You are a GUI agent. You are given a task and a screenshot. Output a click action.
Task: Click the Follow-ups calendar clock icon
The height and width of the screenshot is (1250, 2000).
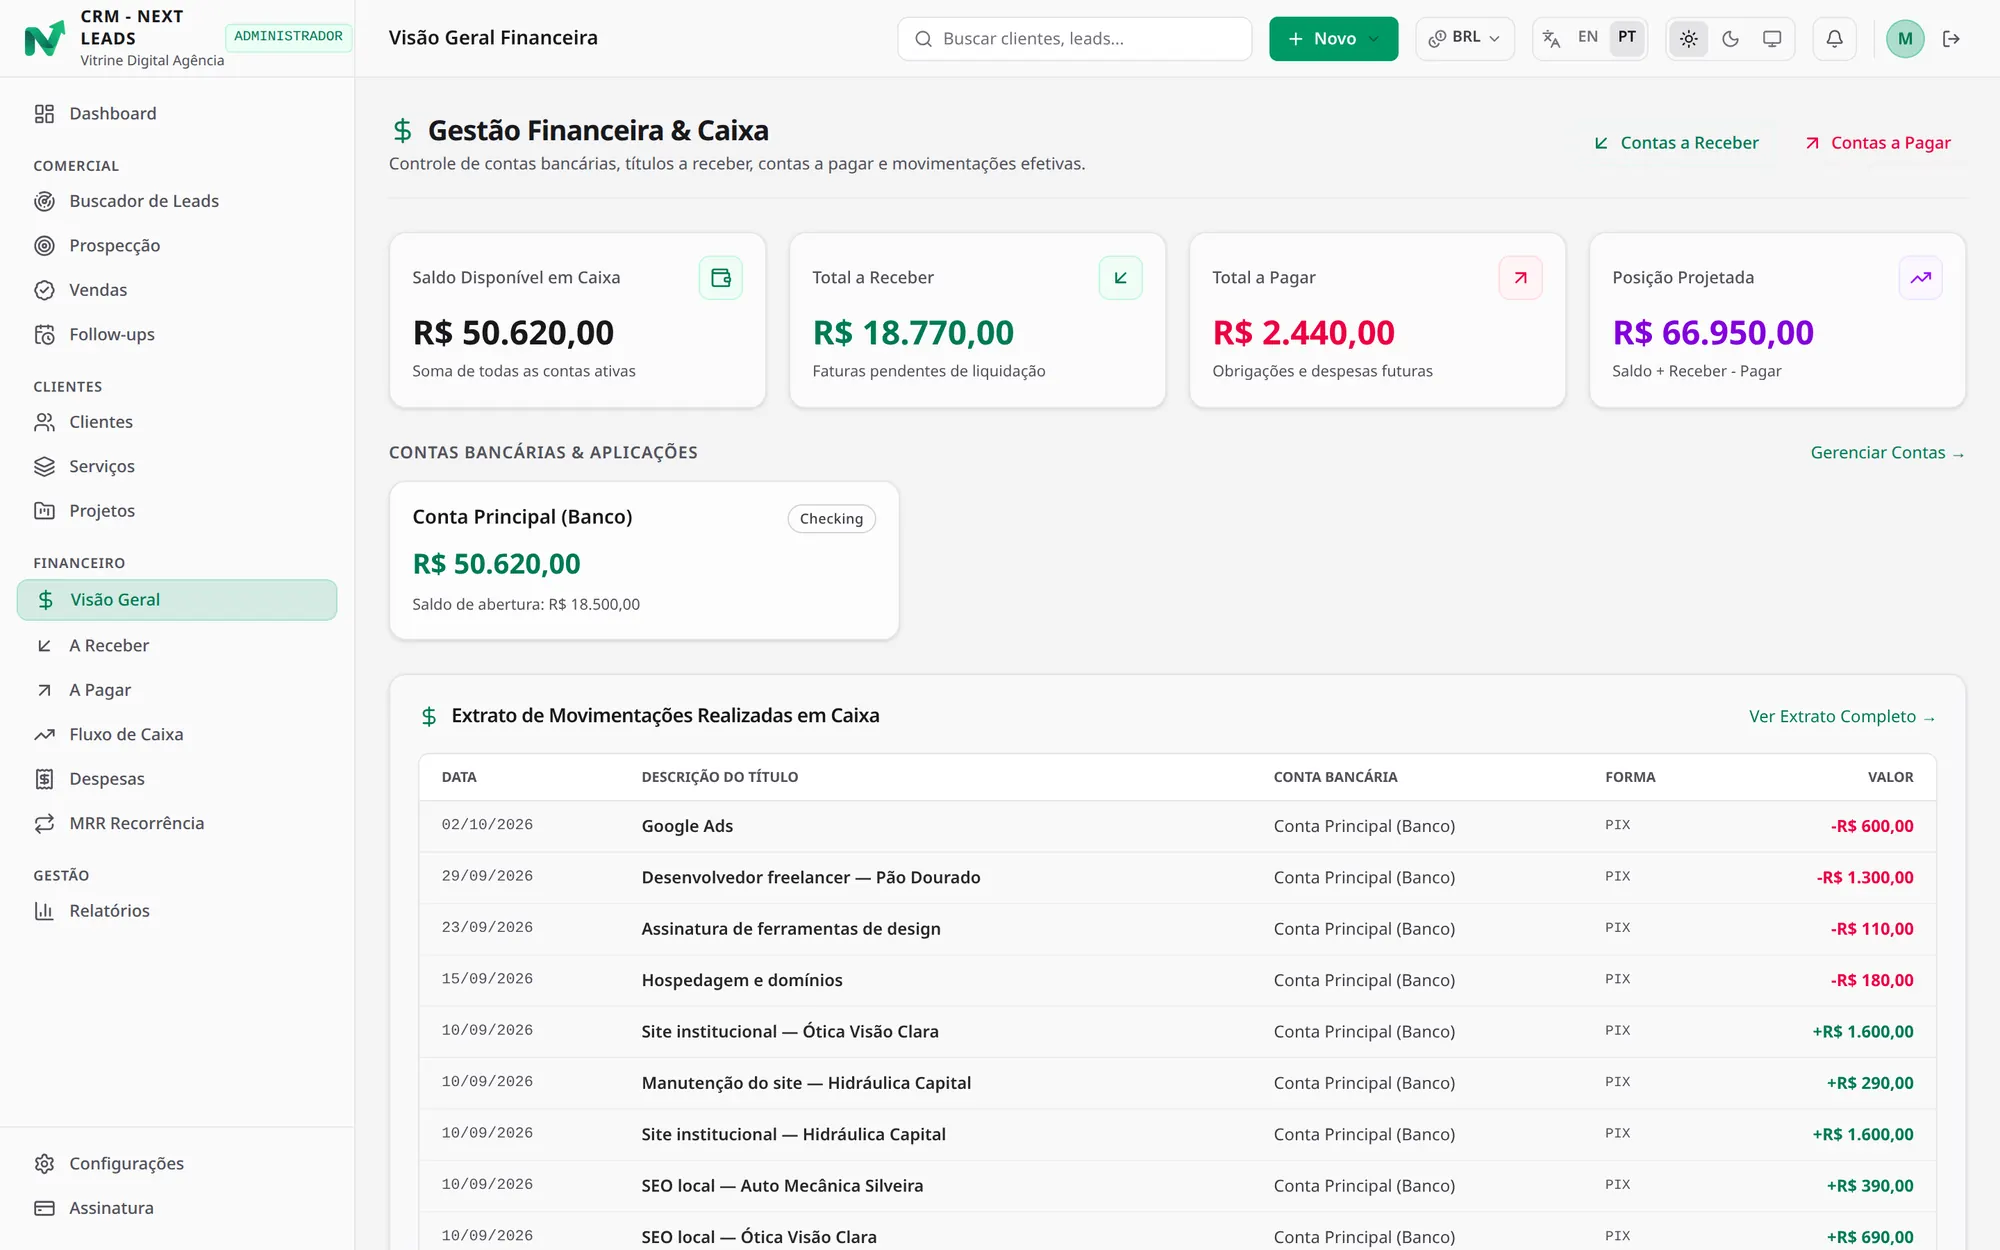click(x=44, y=335)
